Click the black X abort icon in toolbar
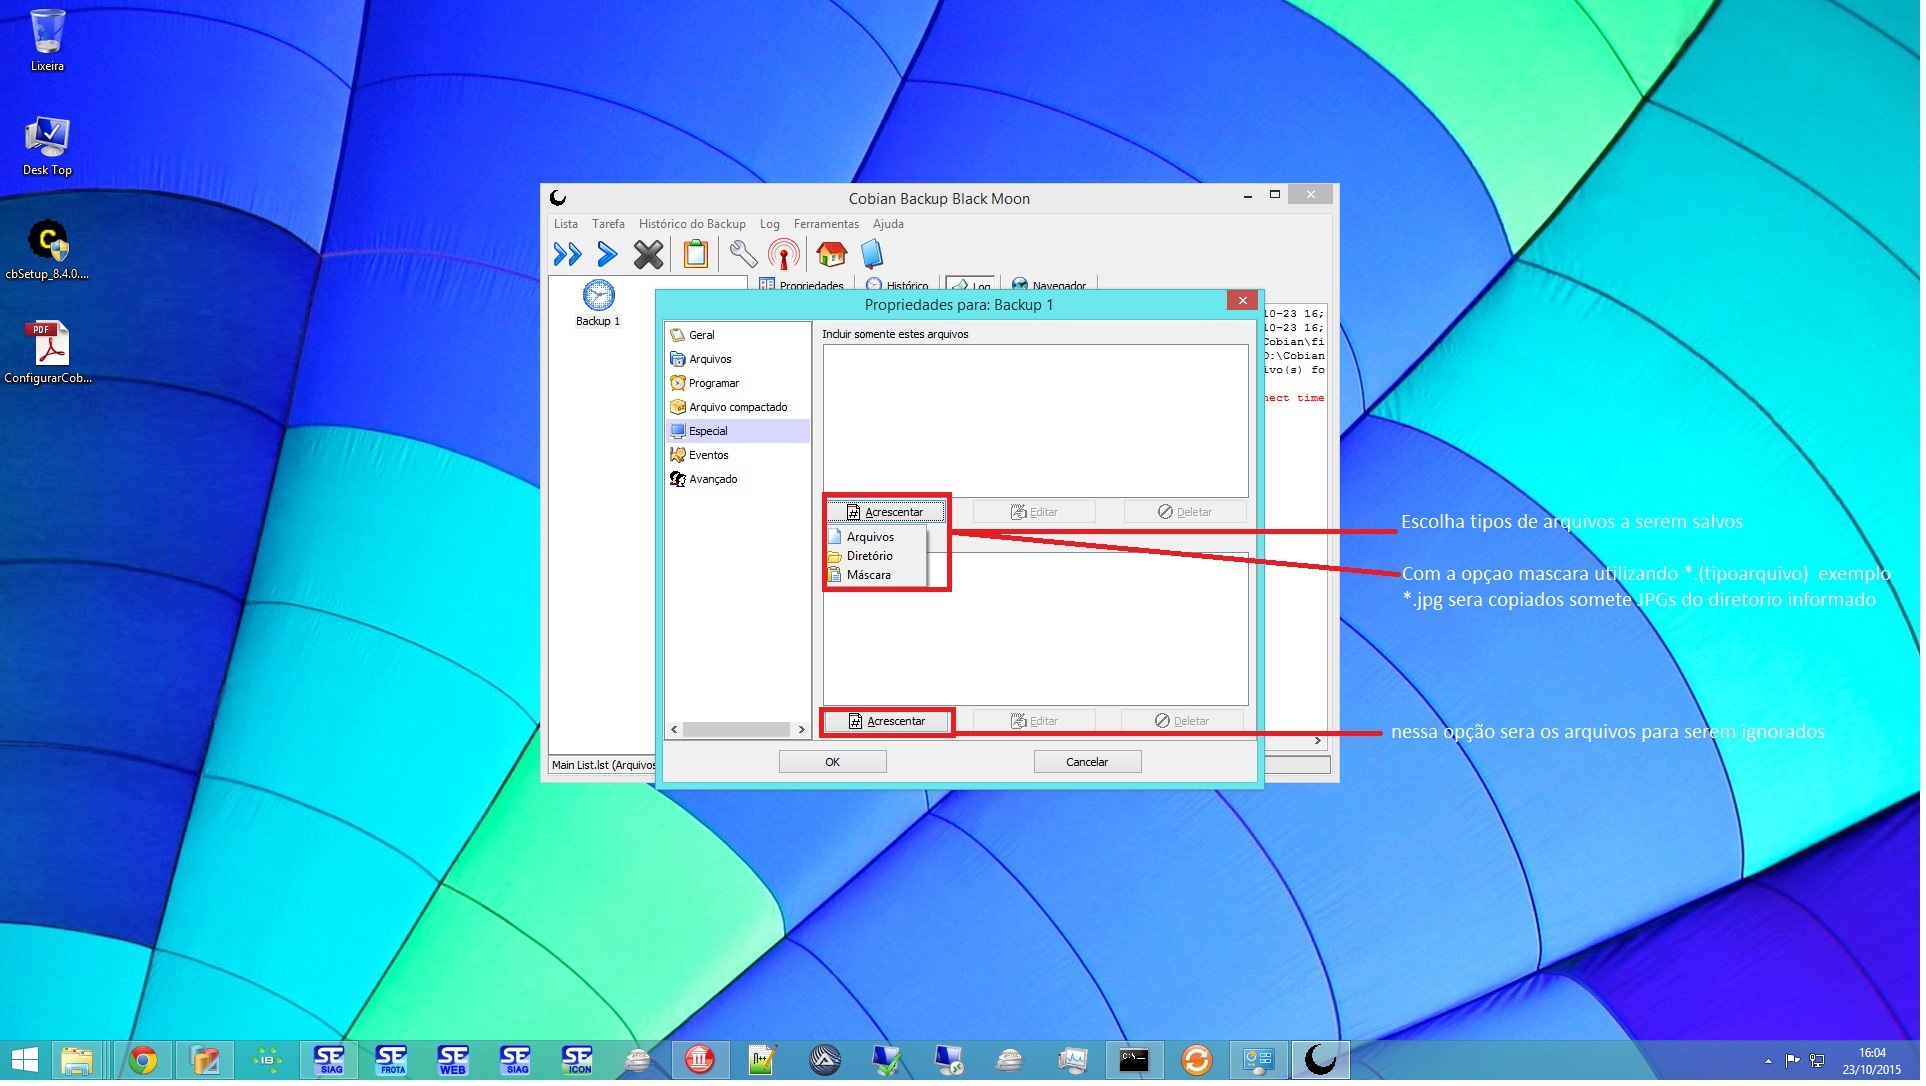Image resolution: width=1926 pixels, height=1086 pixels. 649,255
